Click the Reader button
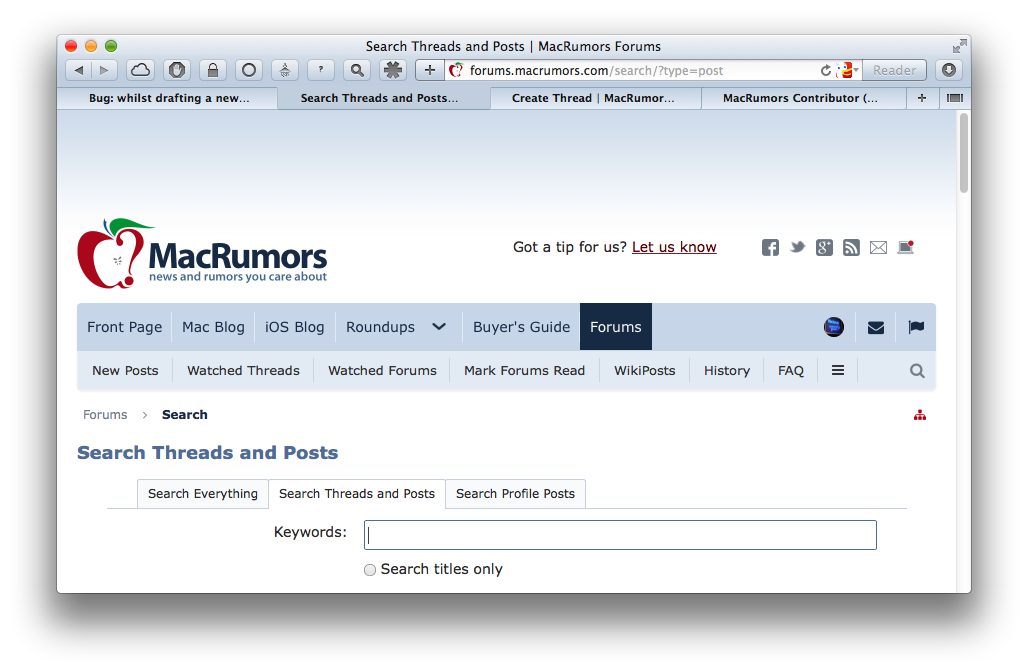 click(x=894, y=70)
